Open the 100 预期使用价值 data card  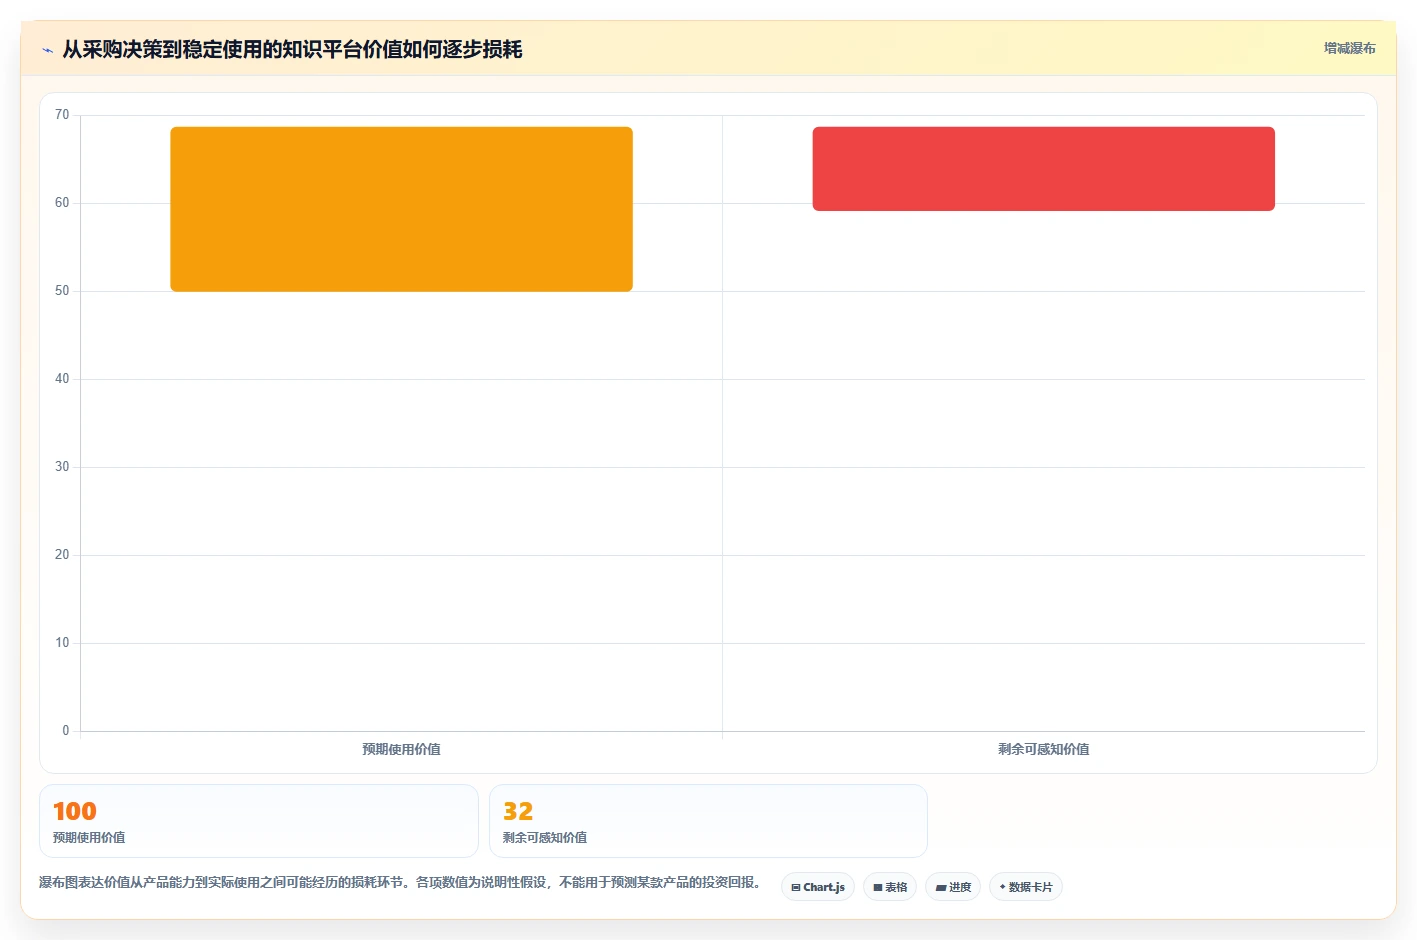click(x=258, y=821)
